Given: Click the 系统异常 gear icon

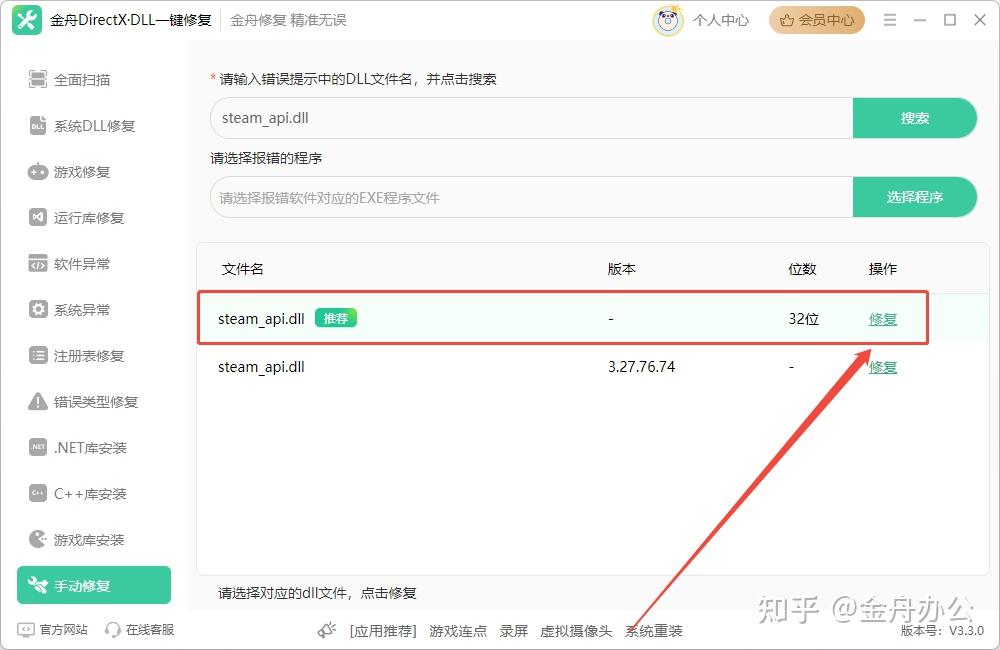Looking at the screenshot, I should pos(38,309).
